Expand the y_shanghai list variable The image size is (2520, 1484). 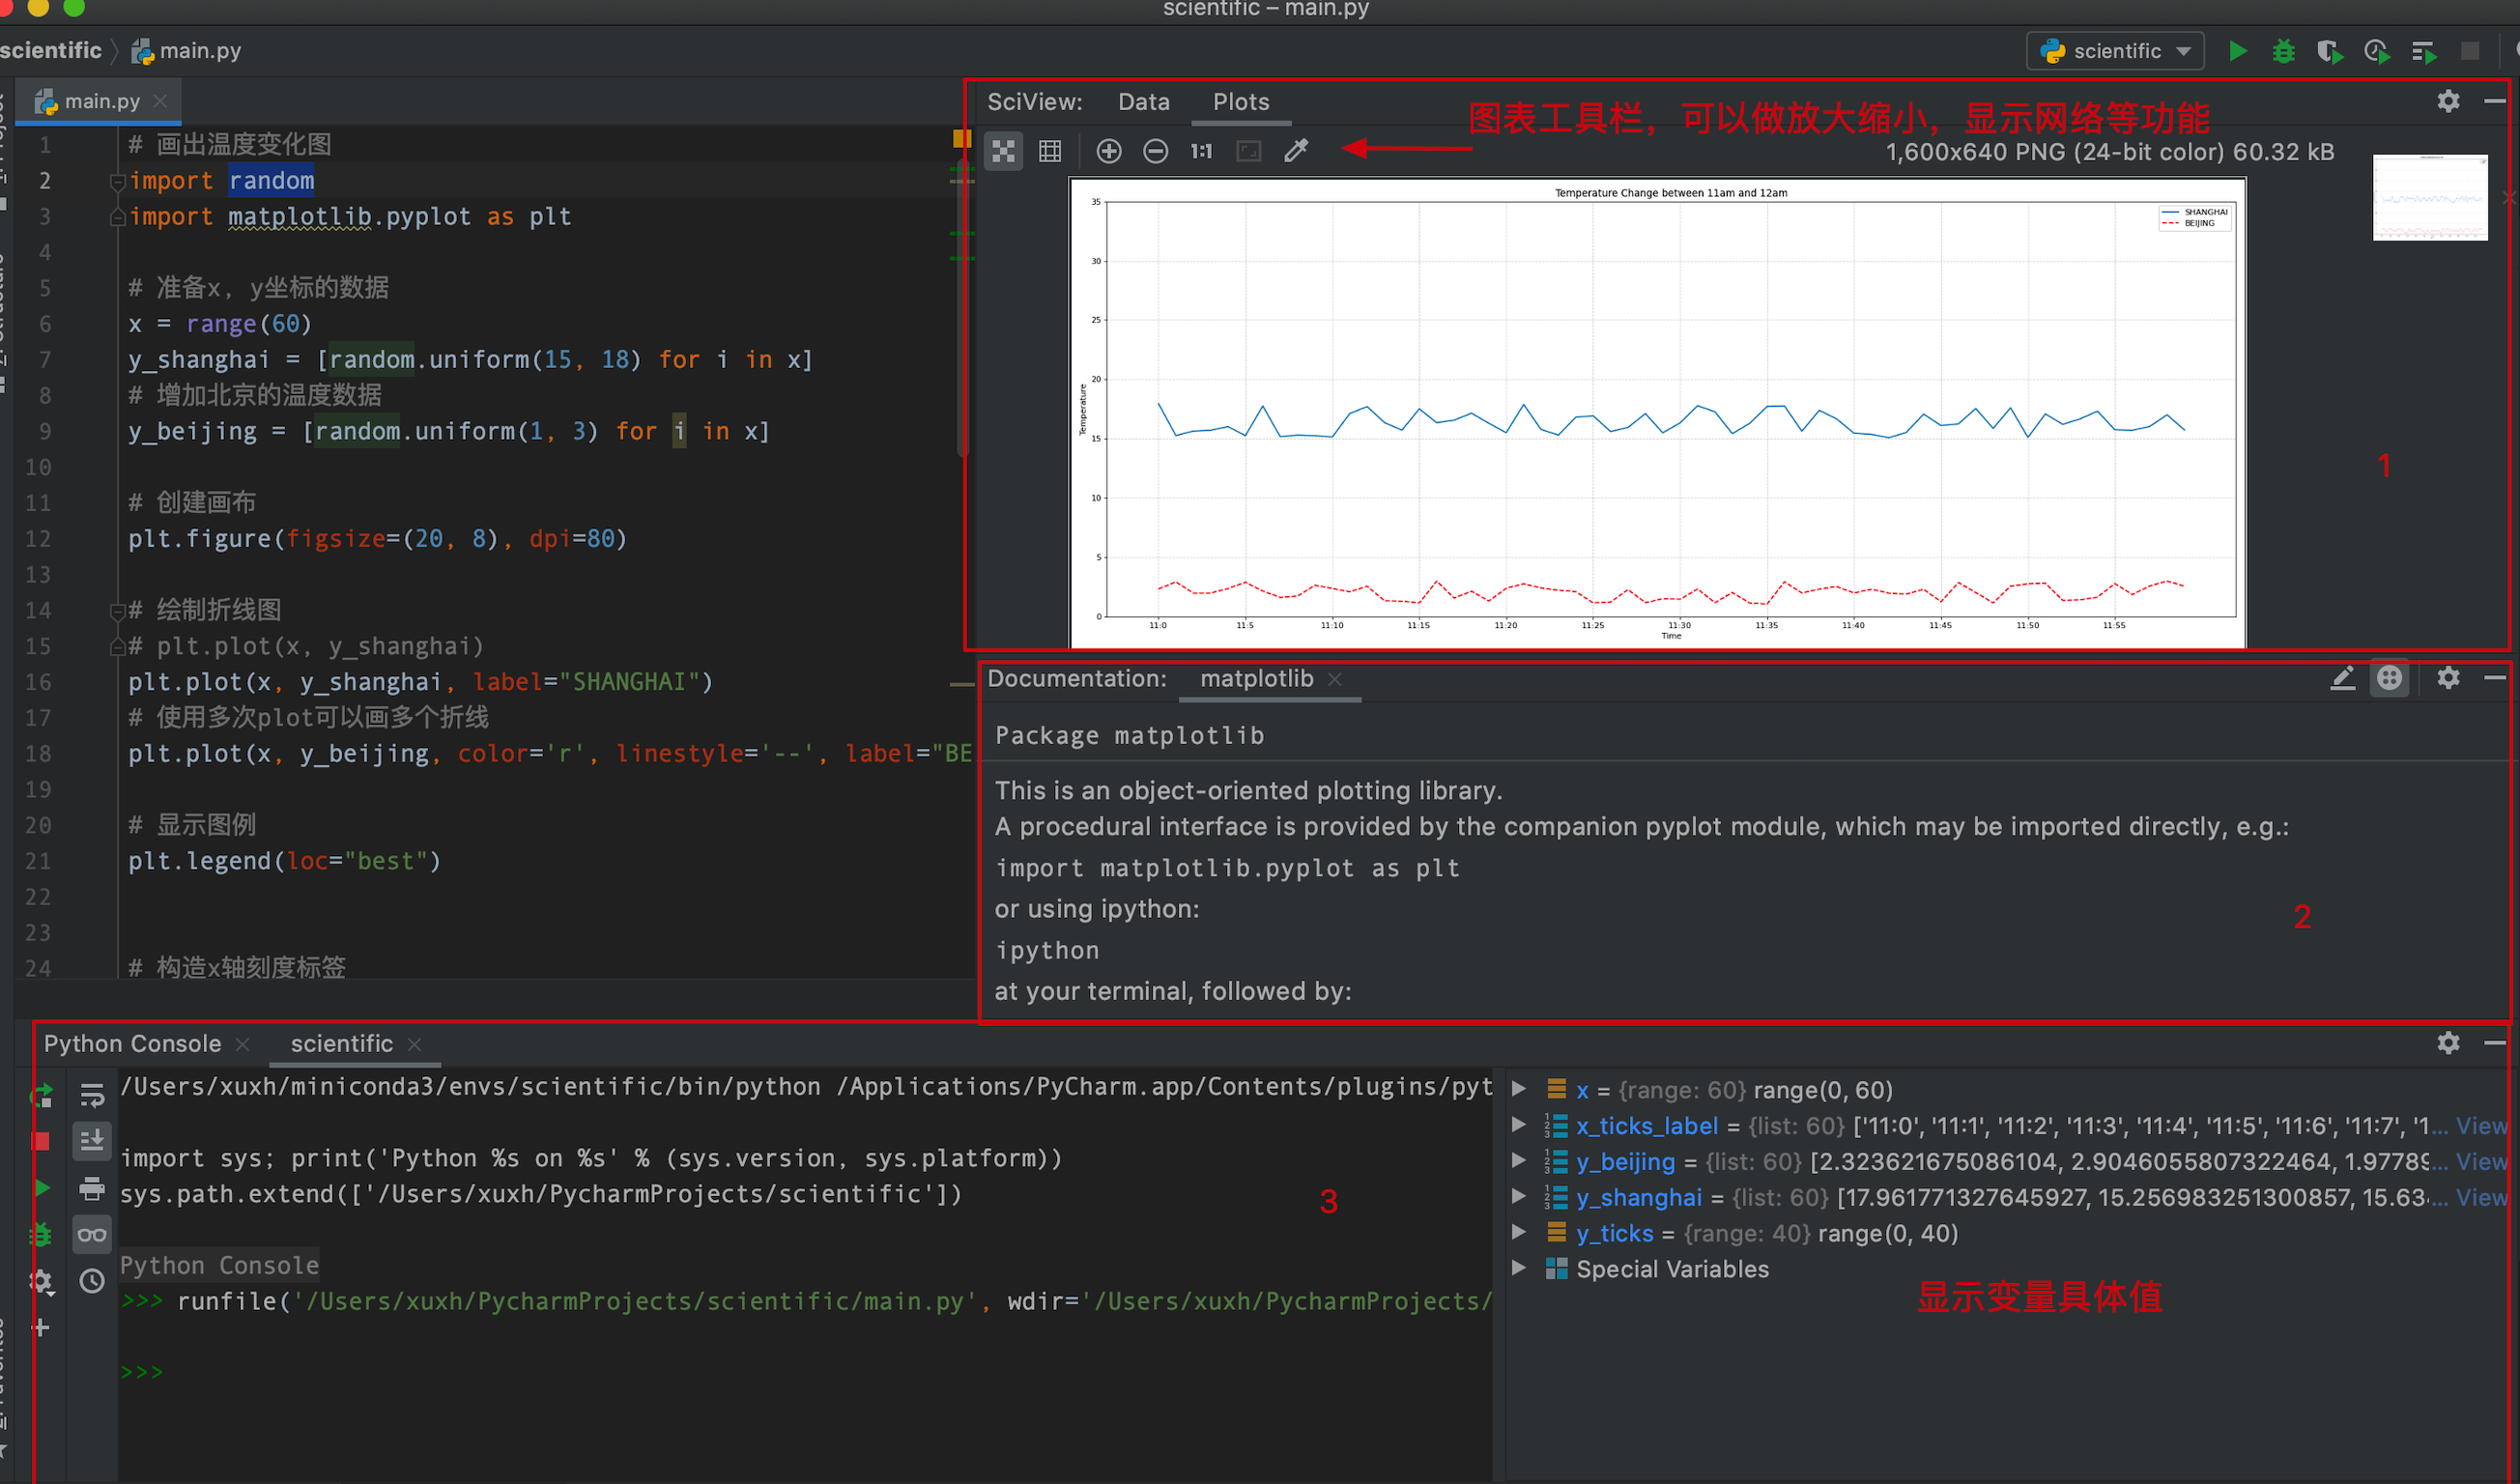[x=1519, y=1197]
